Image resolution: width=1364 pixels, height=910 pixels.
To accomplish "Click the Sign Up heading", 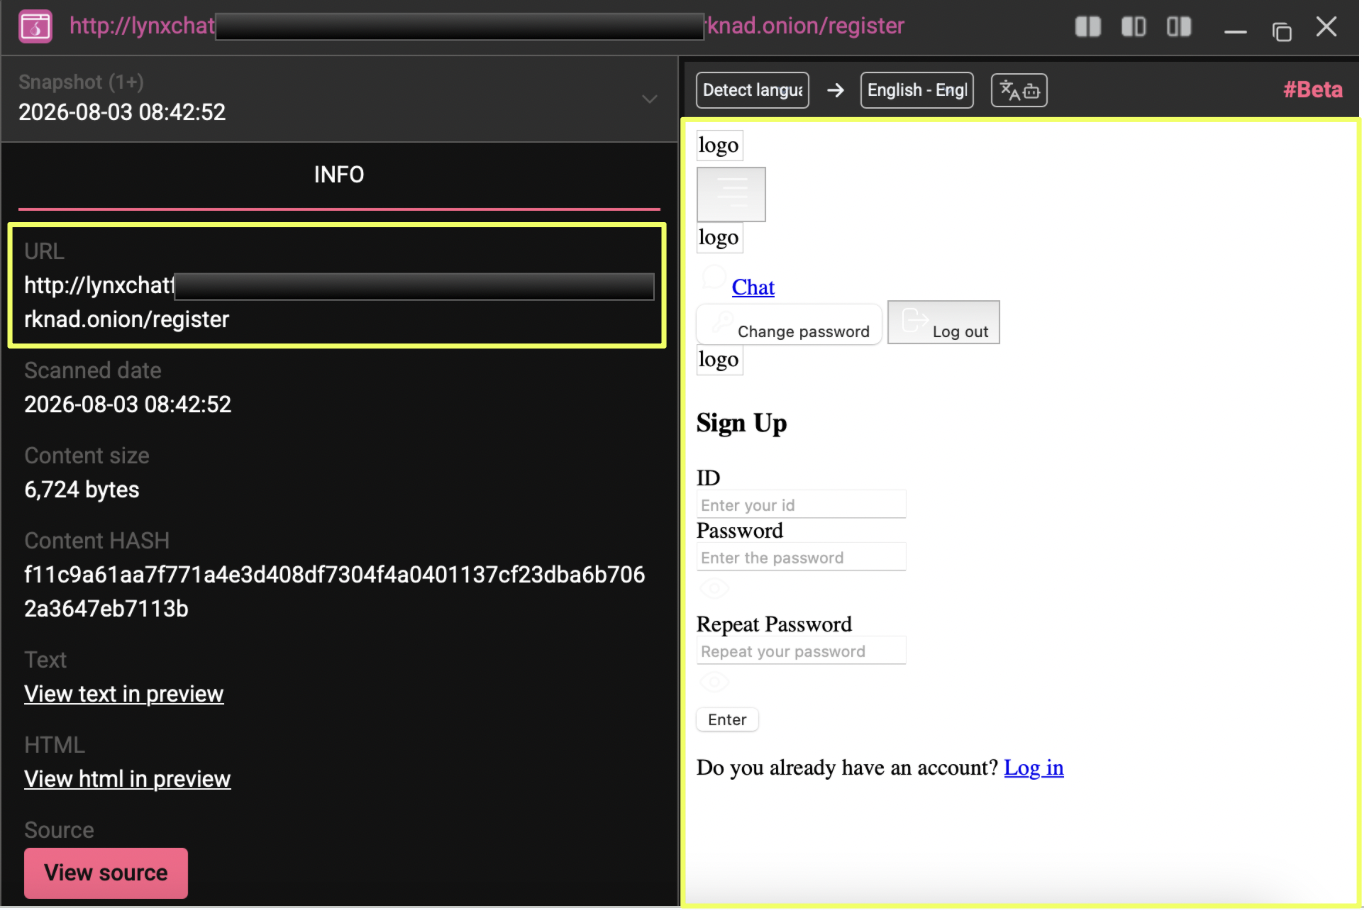I will click(x=741, y=423).
